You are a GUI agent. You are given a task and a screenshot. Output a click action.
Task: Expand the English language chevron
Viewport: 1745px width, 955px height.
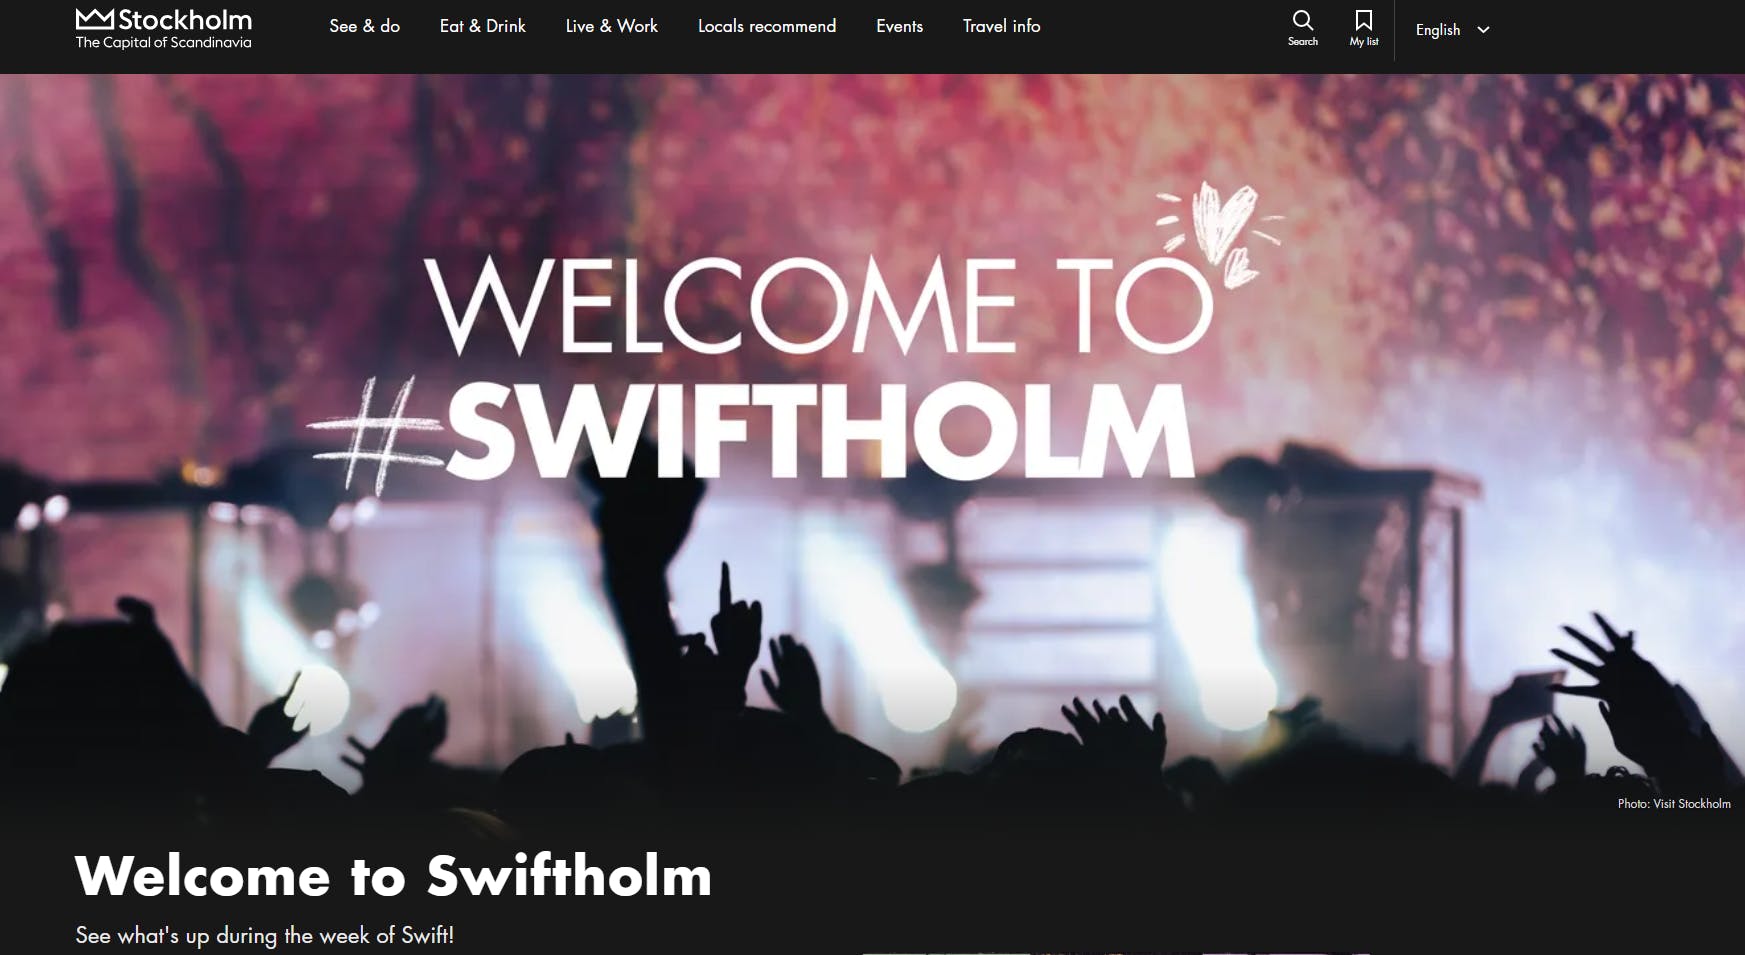point(1483,30)
